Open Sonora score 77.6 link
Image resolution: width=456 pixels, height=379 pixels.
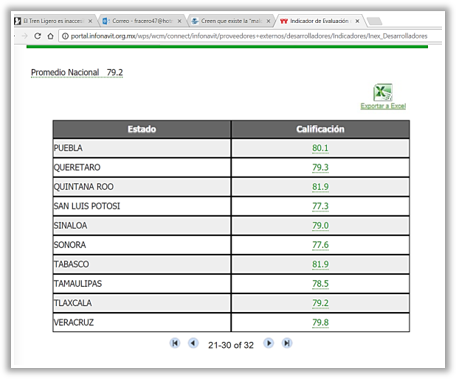[x=320, y=245]
